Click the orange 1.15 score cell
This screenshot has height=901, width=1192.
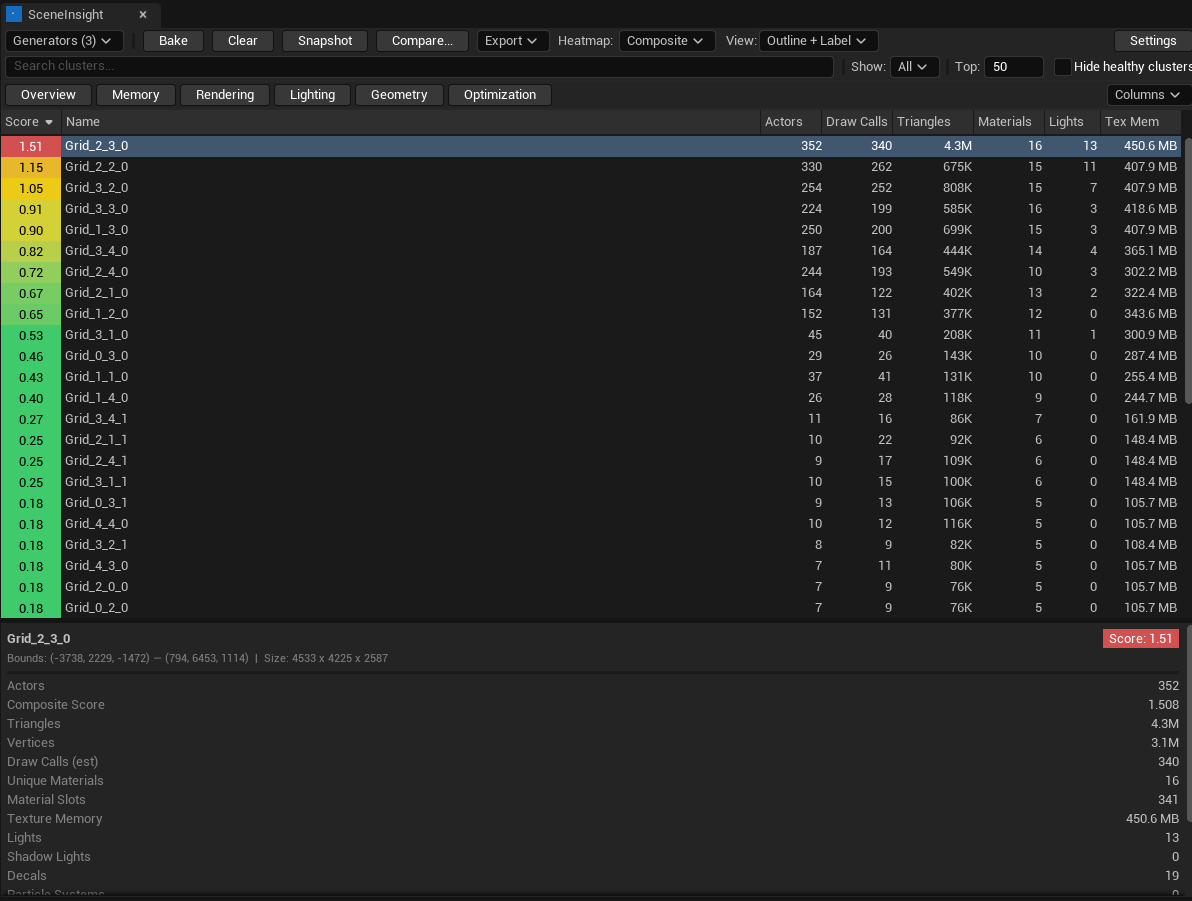[x=31, y=167]
